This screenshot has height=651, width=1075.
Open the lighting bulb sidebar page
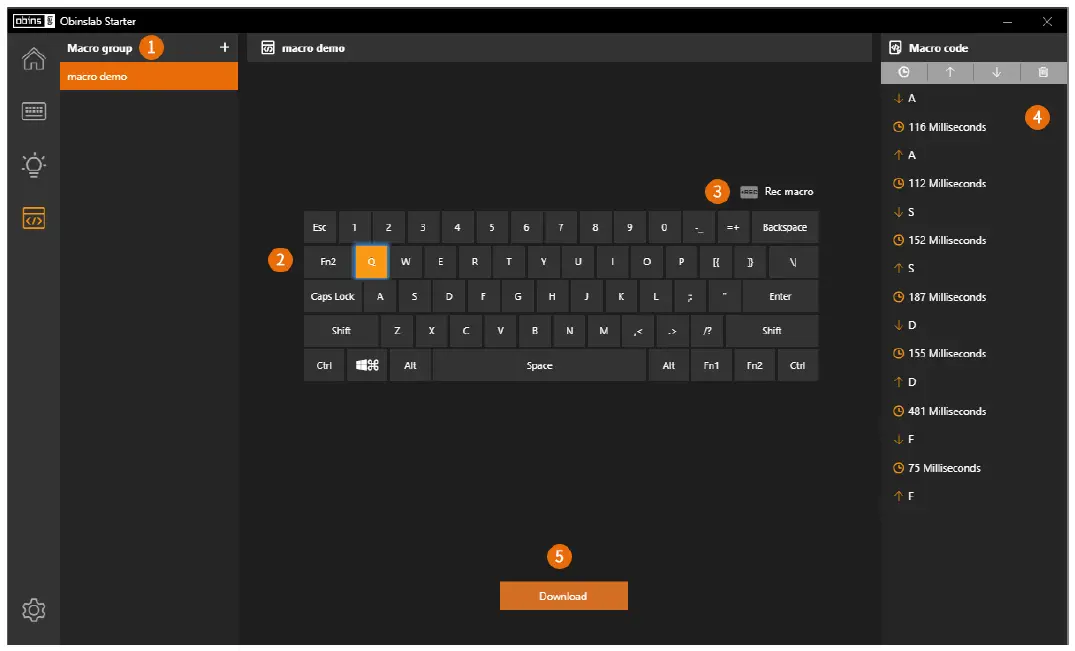tap(34, 165)
